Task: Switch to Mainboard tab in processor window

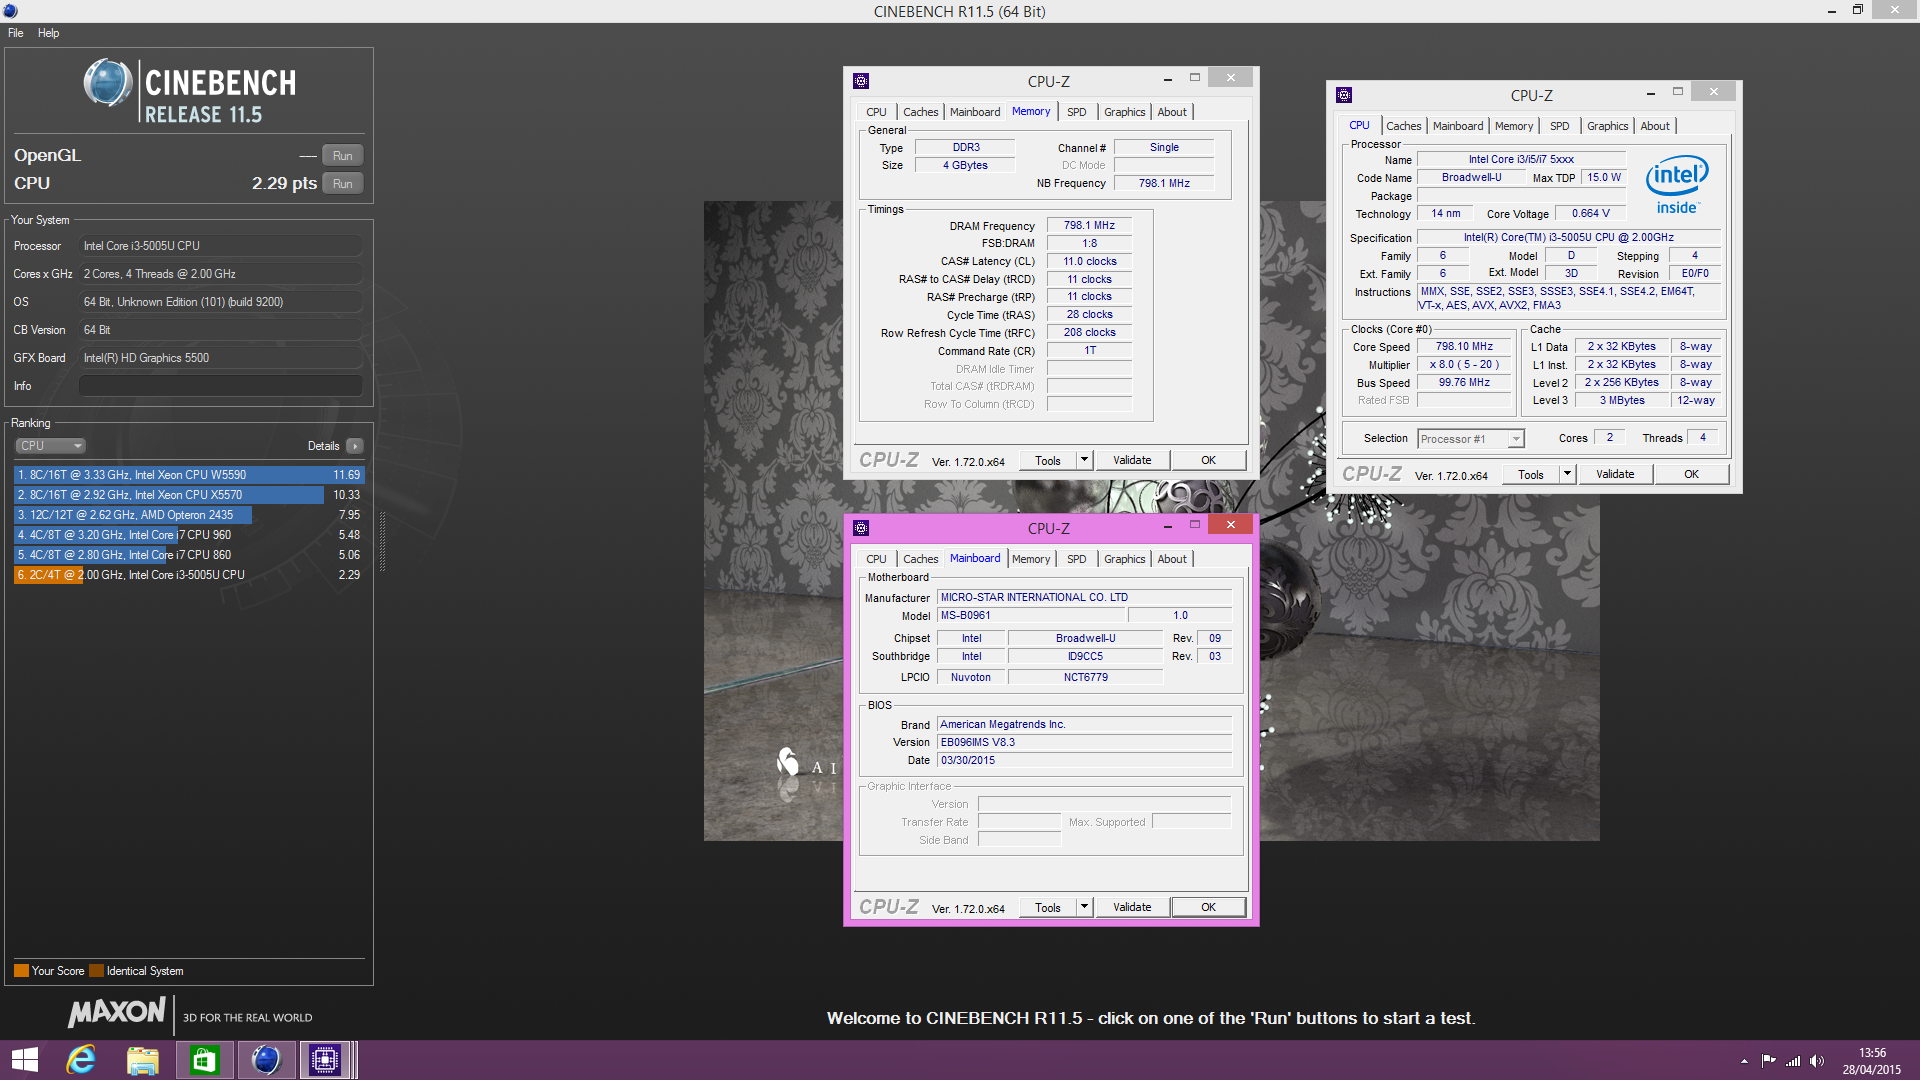Action: pyautogui.click(x=1458, y=126)
